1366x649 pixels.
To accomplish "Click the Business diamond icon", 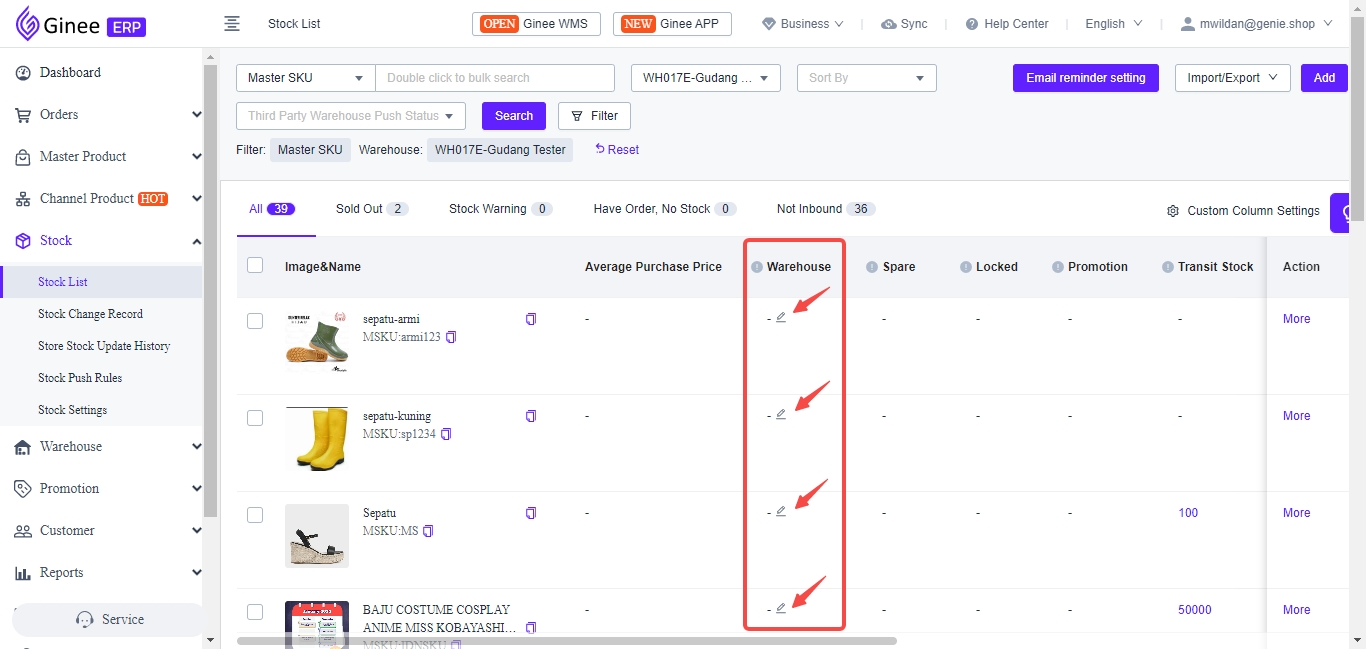I will click(769, 24).
